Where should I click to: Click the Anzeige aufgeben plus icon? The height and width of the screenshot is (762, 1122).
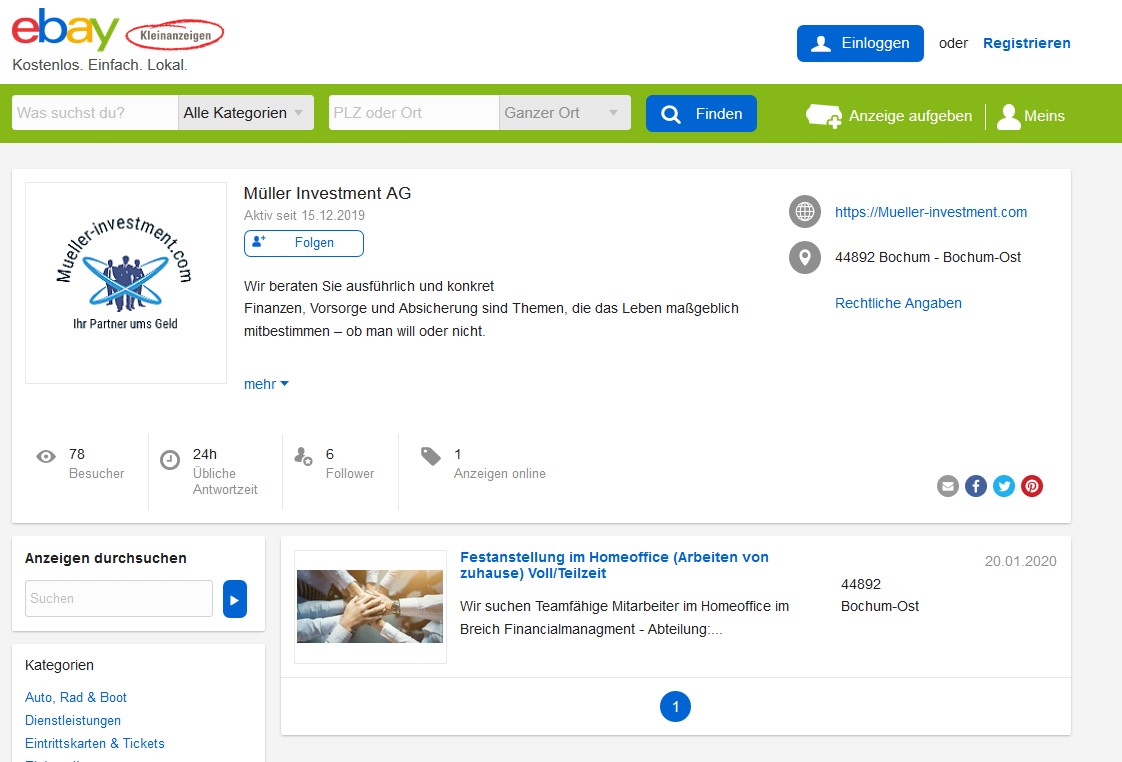tap(823, 116)
